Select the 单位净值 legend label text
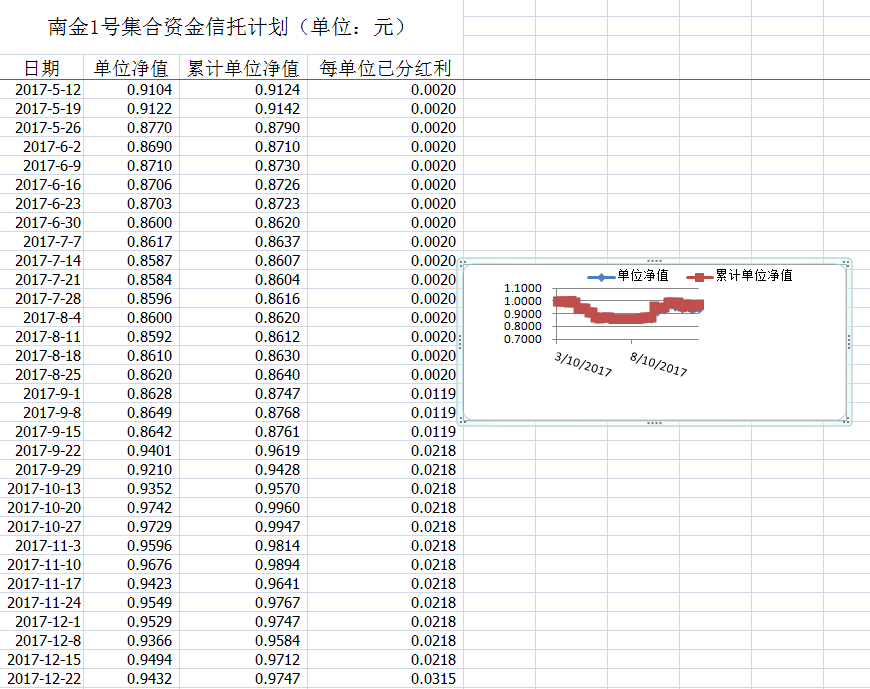870x689 pixels. point(642,276)
